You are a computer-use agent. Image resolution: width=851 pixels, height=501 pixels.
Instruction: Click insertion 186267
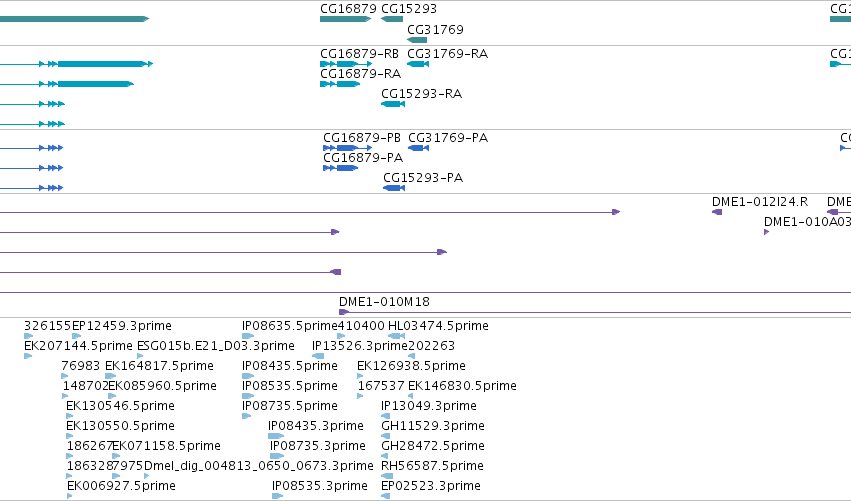[x=69, y=456]
